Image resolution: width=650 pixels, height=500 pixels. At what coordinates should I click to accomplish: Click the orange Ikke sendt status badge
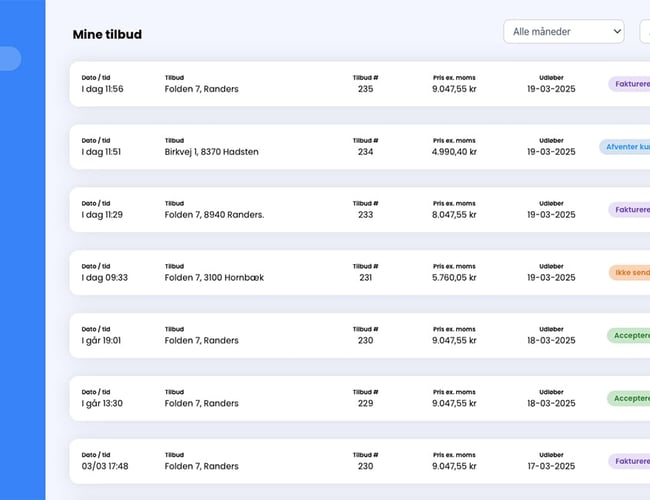click(630, 272)
